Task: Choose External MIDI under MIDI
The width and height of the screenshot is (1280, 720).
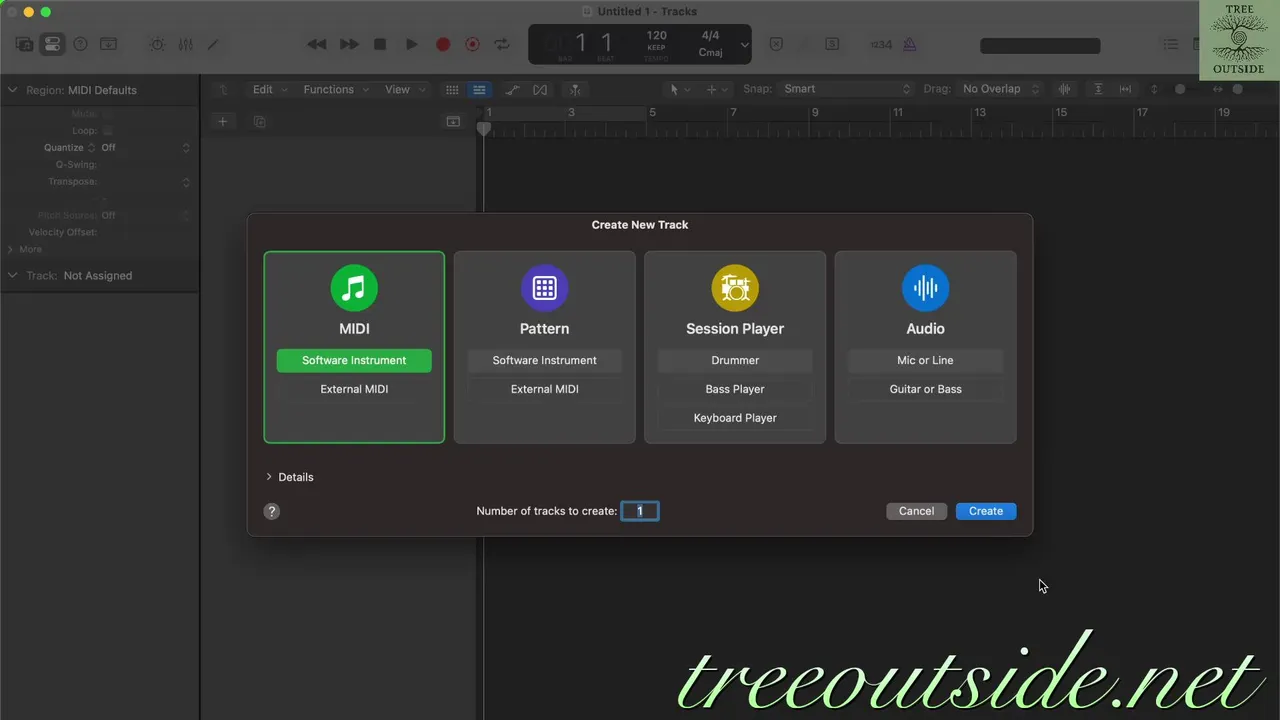Action: pyautogui.click(x=354, y=389)
